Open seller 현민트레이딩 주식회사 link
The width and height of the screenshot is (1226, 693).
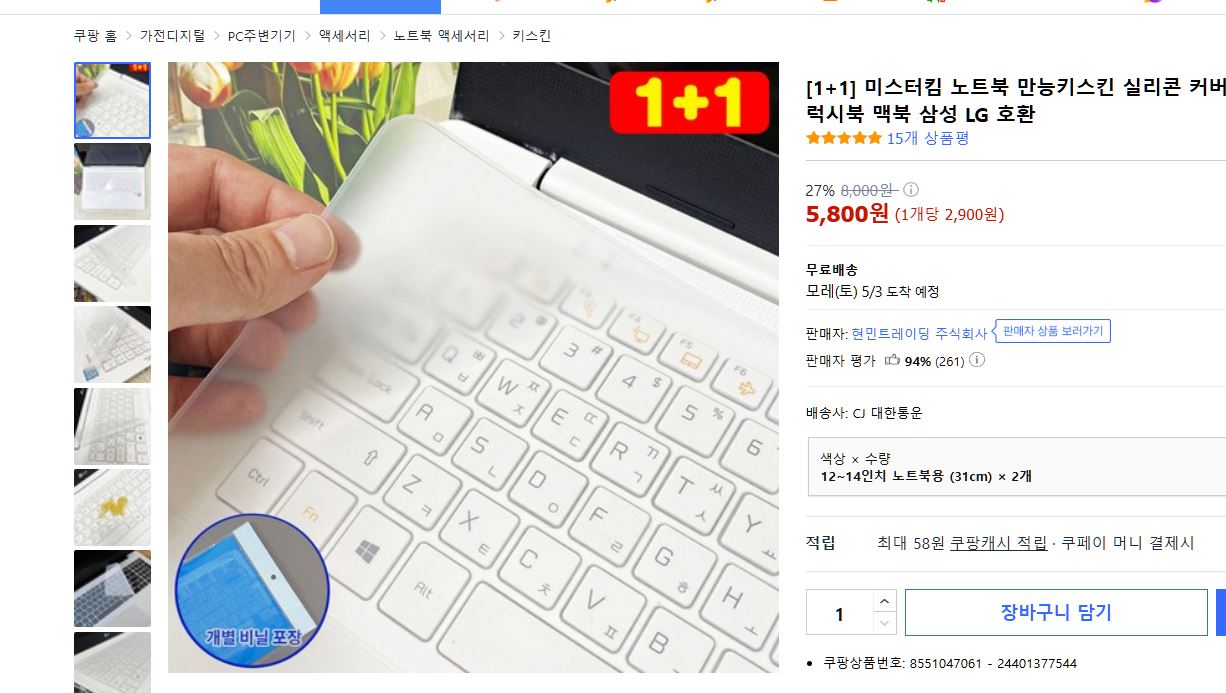click(x=919, y=333)
